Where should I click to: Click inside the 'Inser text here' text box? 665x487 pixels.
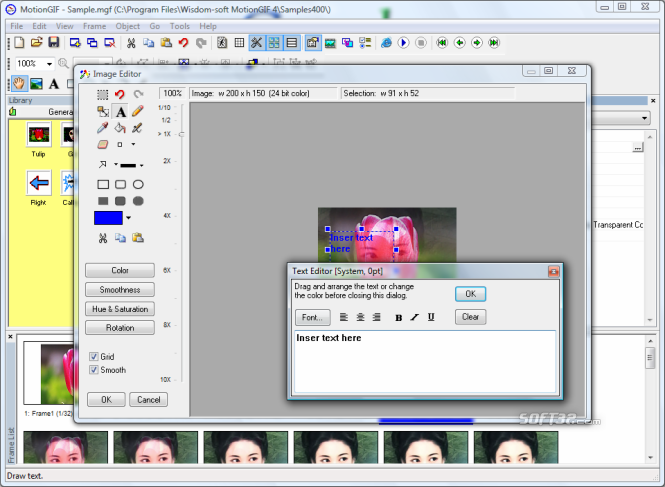425,361
